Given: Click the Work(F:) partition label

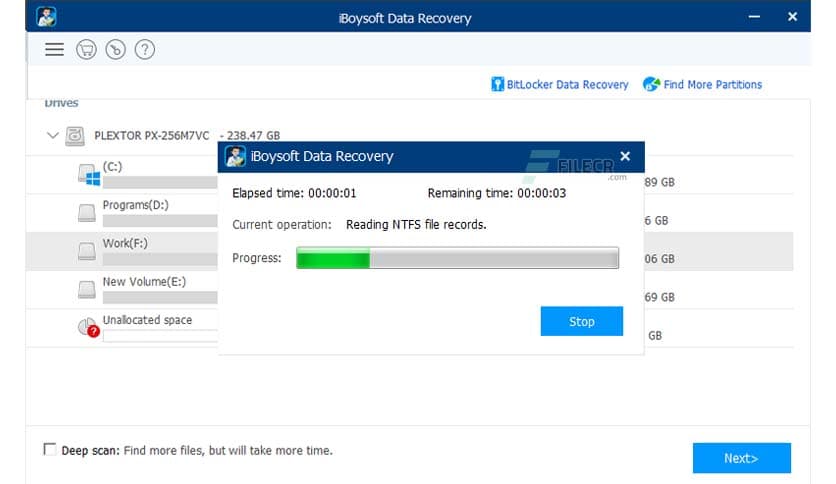Looking at the screenshot, I should (125, 244).
